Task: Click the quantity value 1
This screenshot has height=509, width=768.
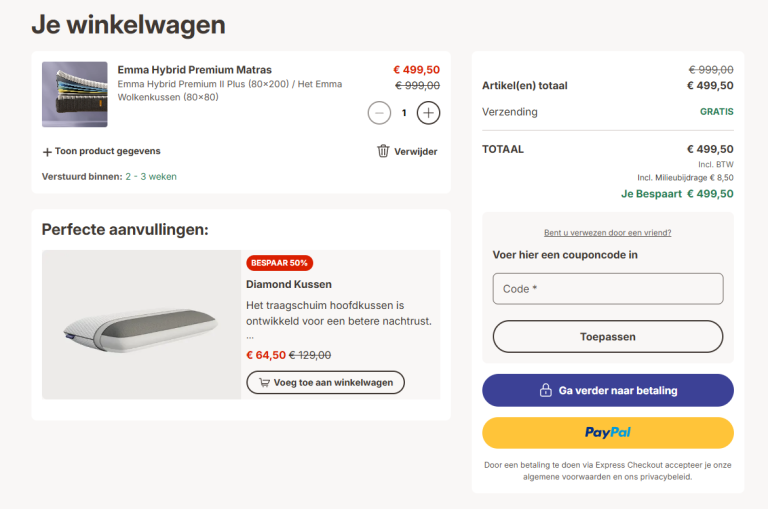Action: pos(404,113)
